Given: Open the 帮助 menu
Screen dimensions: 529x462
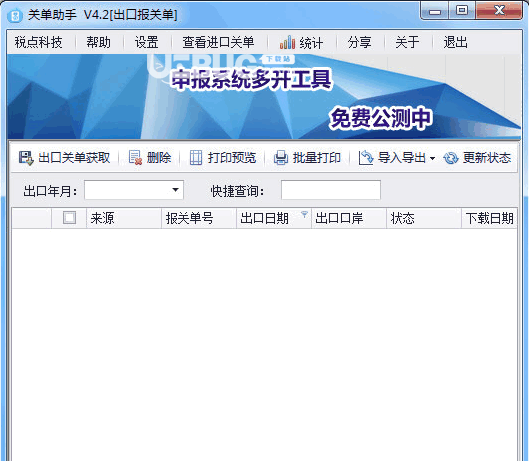Looking at the screenshot, I should pos(99,43).
